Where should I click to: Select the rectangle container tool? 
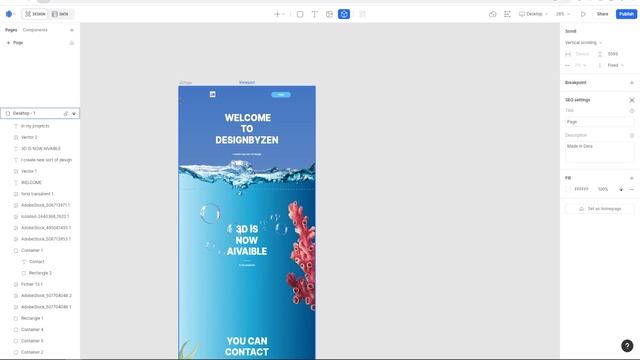(300, 14)
